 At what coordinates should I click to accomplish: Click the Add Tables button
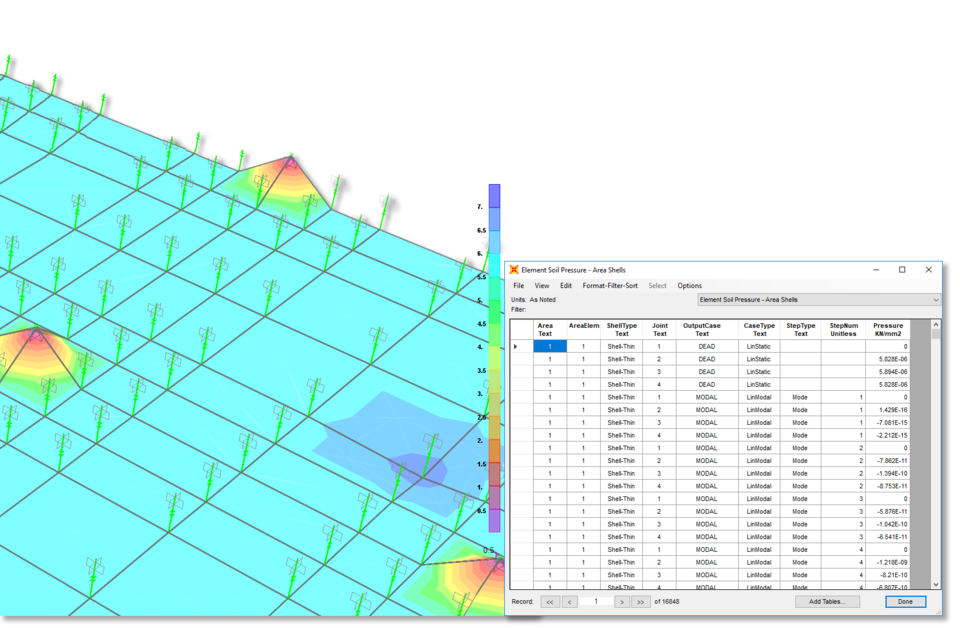(827, 602)
